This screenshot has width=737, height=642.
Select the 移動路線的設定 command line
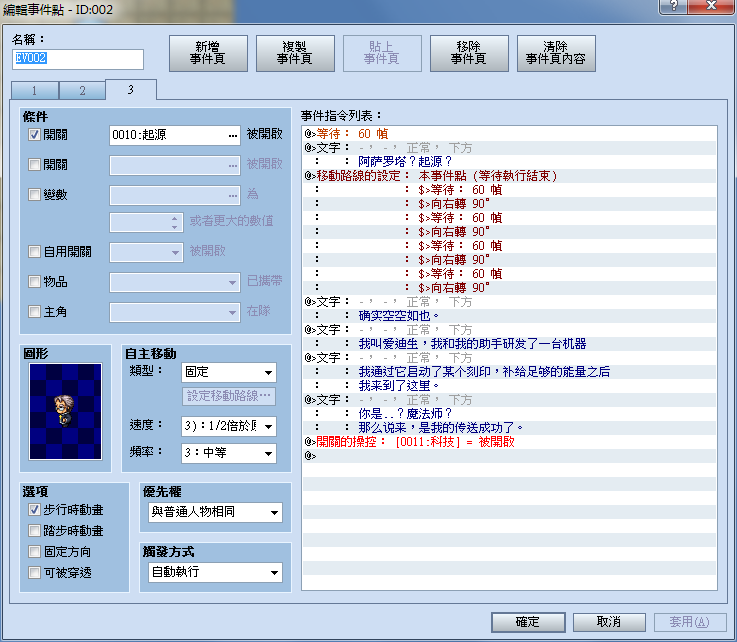(510, 176)
